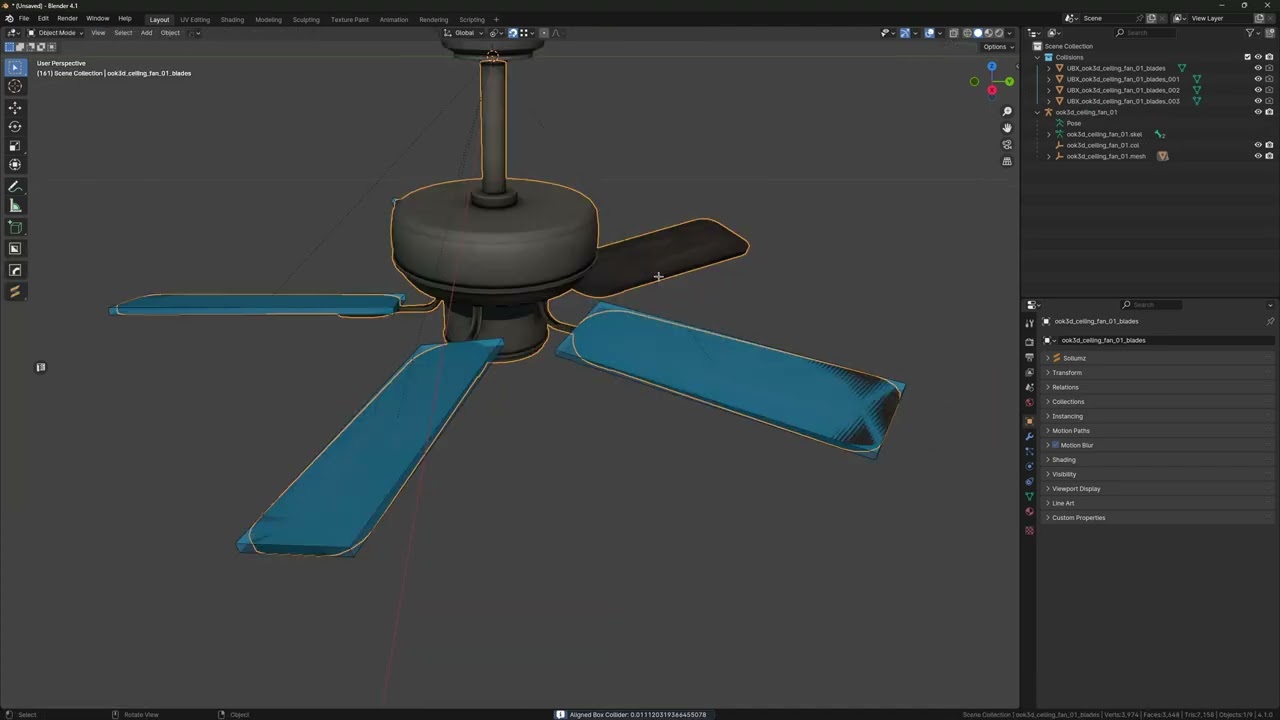Open the Modifiers wrench tab
This screenshot has height=720, width=1280.
coord(1029,437)
